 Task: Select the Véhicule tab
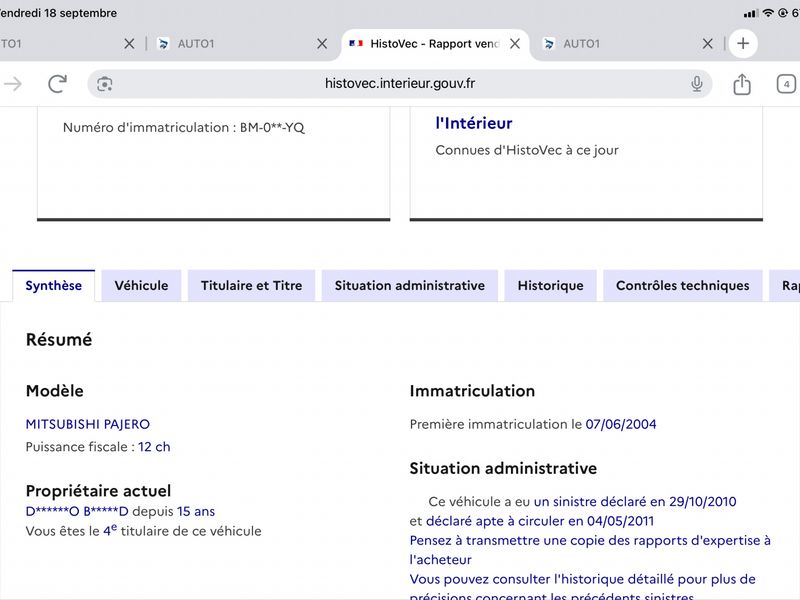coord(141,286)
